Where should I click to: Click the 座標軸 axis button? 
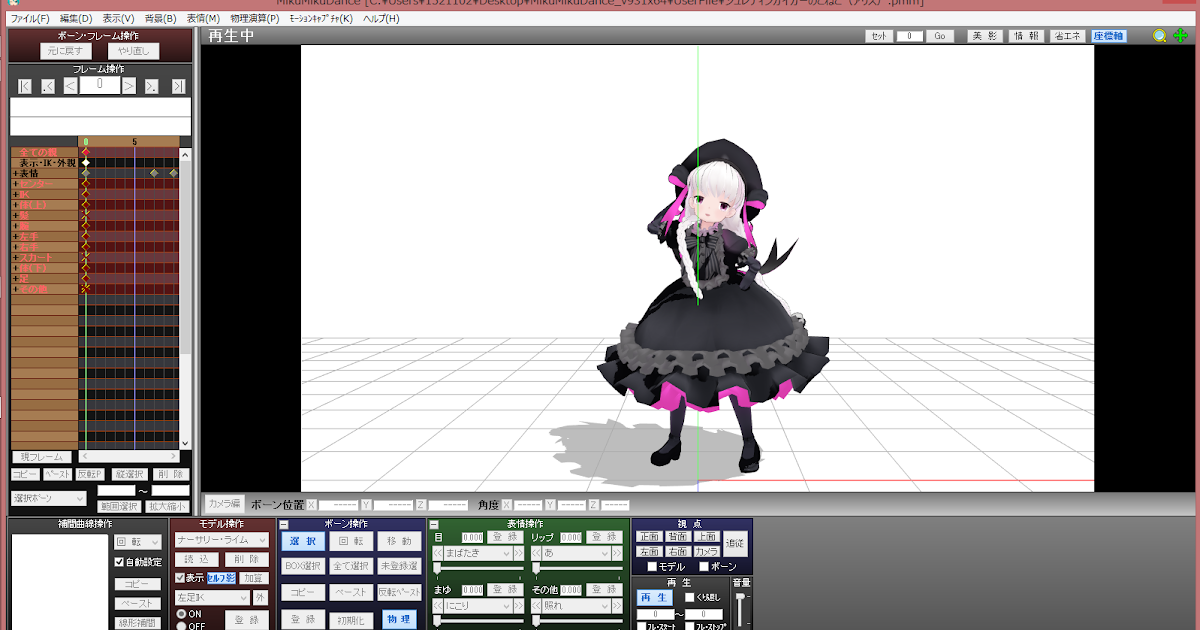coord(1109,36)
